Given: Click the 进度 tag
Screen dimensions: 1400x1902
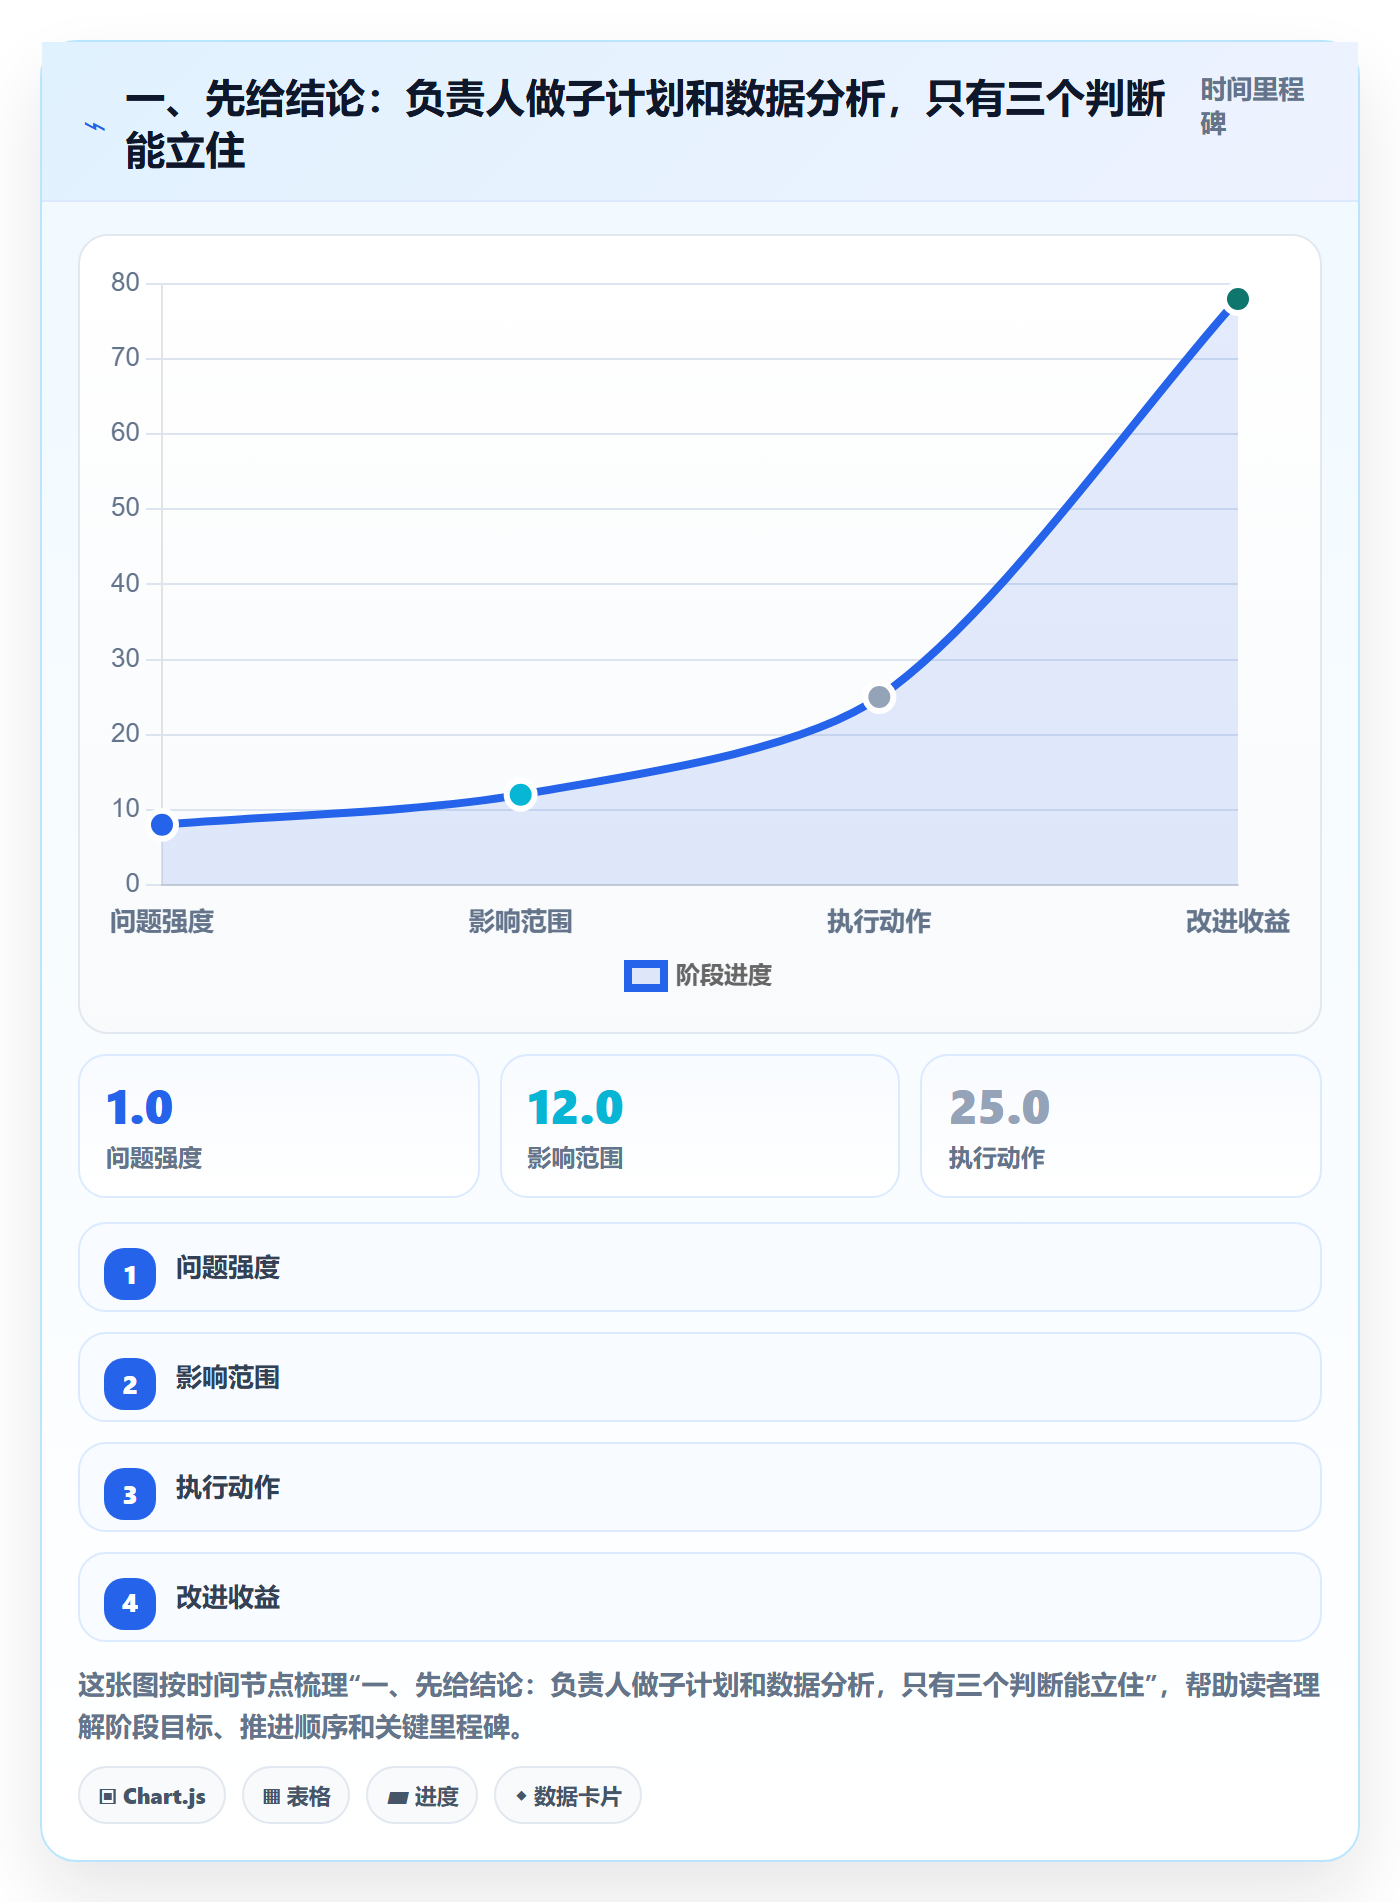Looking at the screenshot, I should click(x=422, y=1796).
